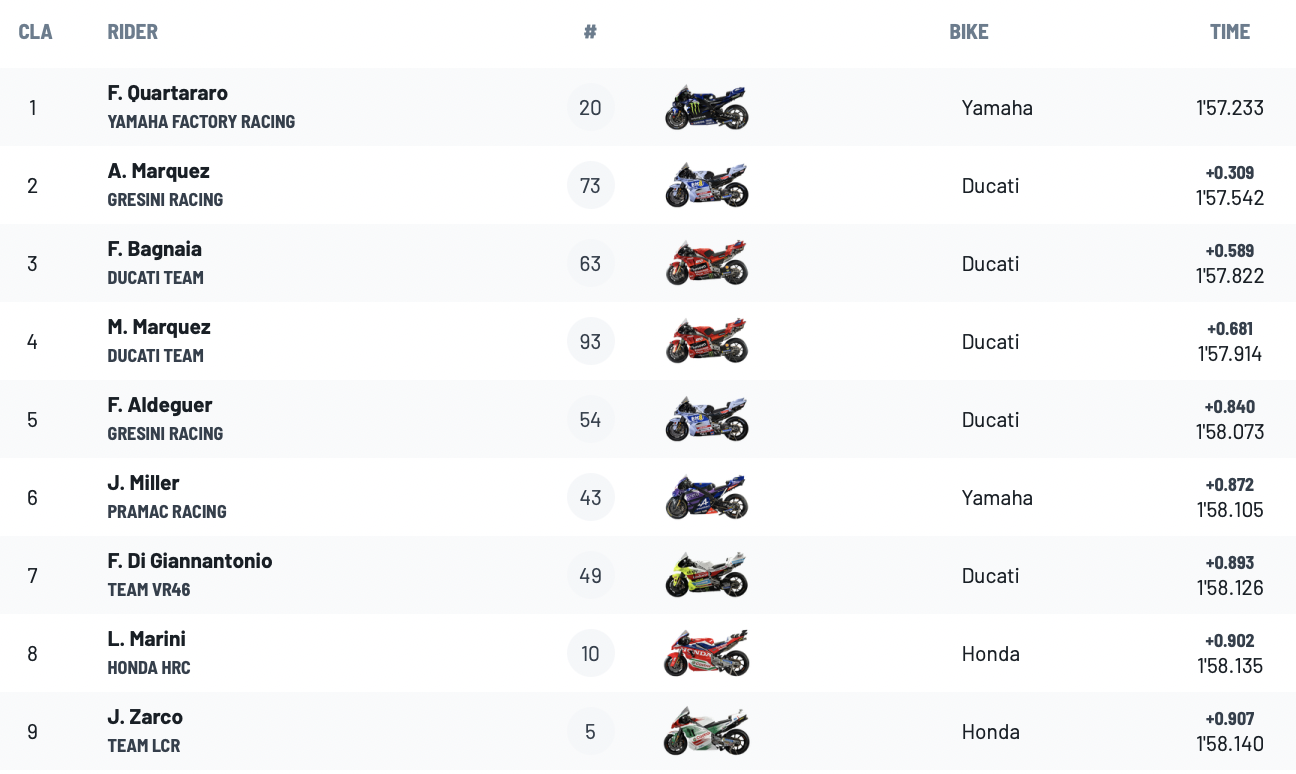Open J. Zarco rider name
This screenshot has width=1296, height=774.
[x=145, y=717]
